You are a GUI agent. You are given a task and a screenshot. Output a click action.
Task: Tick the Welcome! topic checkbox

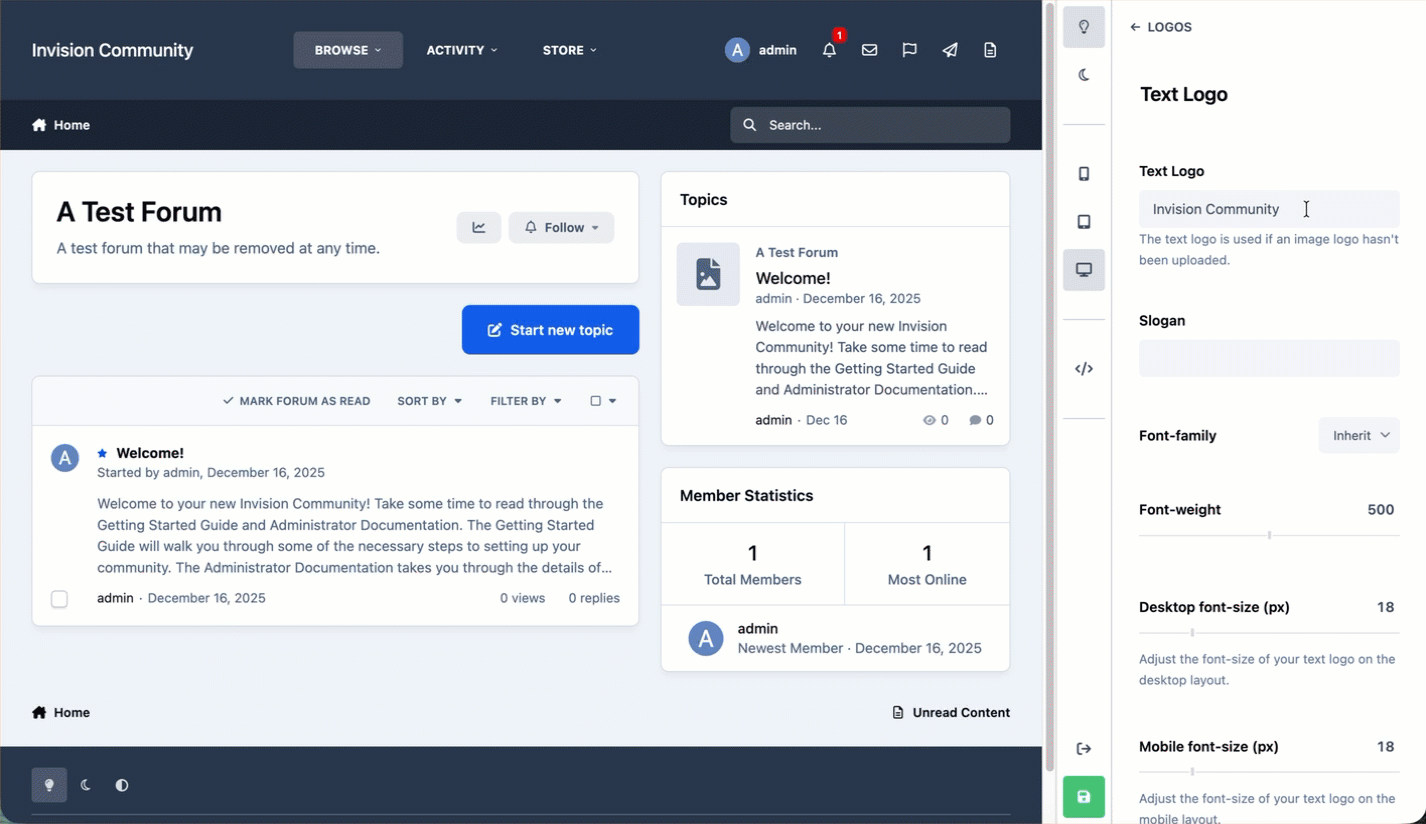pyautogui.click(x=59, y=599)
